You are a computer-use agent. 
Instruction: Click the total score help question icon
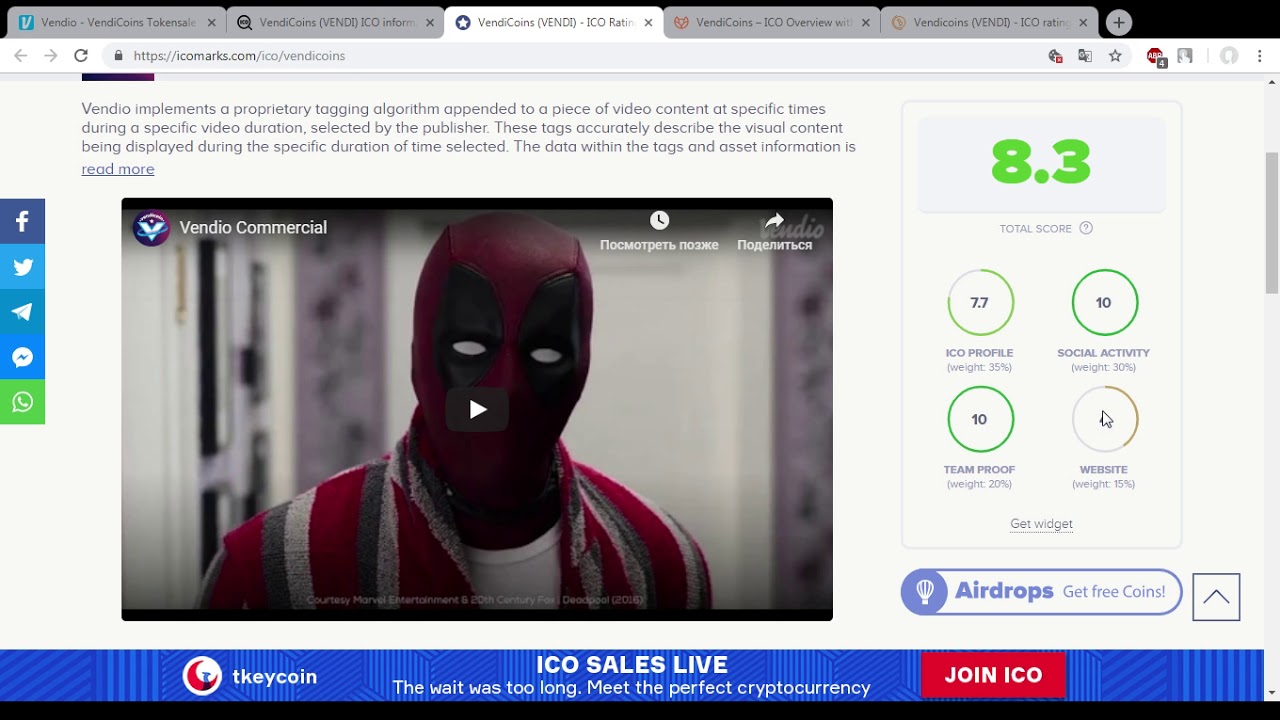(1086, 228)
